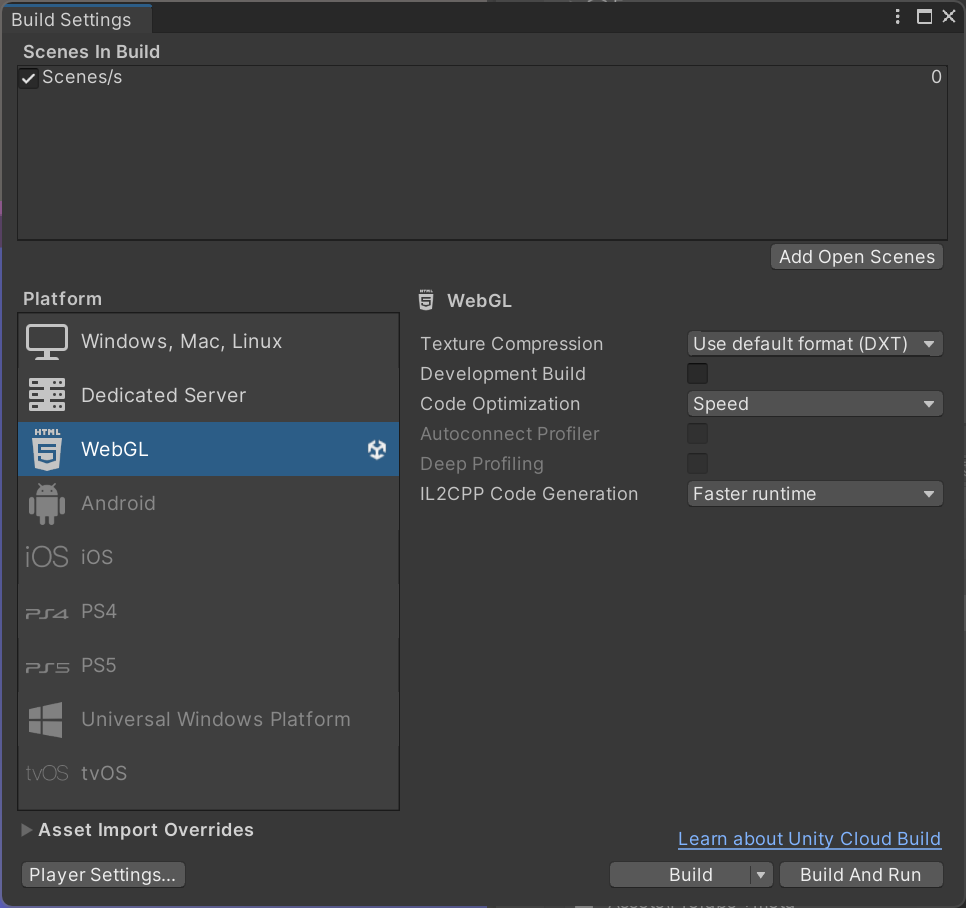Click Build And Run
Viewport: 966px width, 908px height.
(861, 875)
